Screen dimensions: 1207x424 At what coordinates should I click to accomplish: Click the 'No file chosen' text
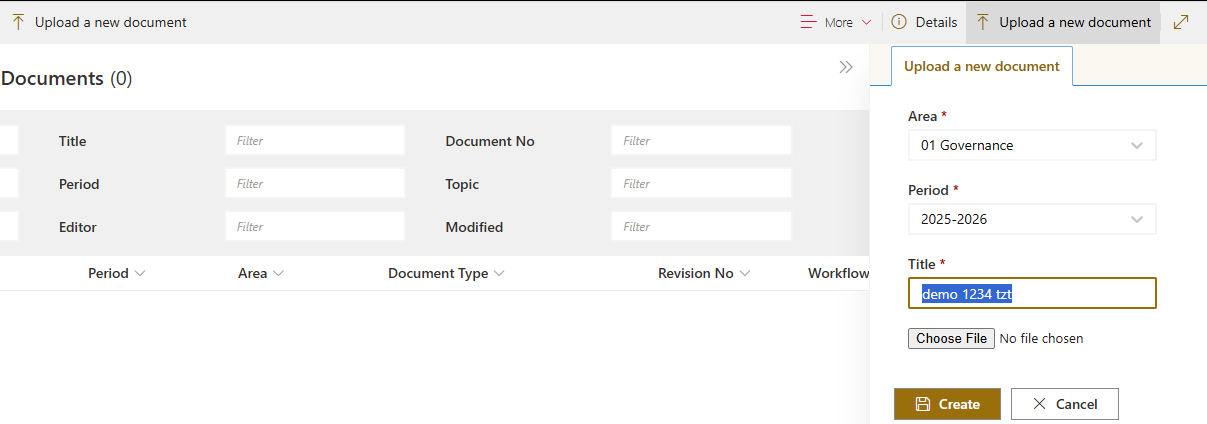pos(1041,338)
